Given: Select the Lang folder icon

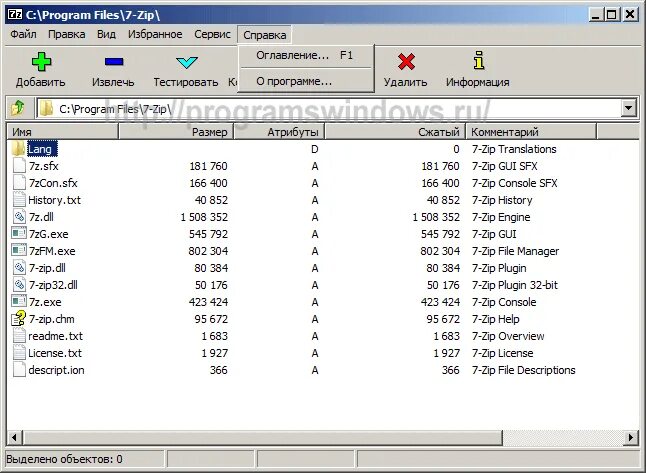Looking at the screenshot, I should click(x=19, y=149).
